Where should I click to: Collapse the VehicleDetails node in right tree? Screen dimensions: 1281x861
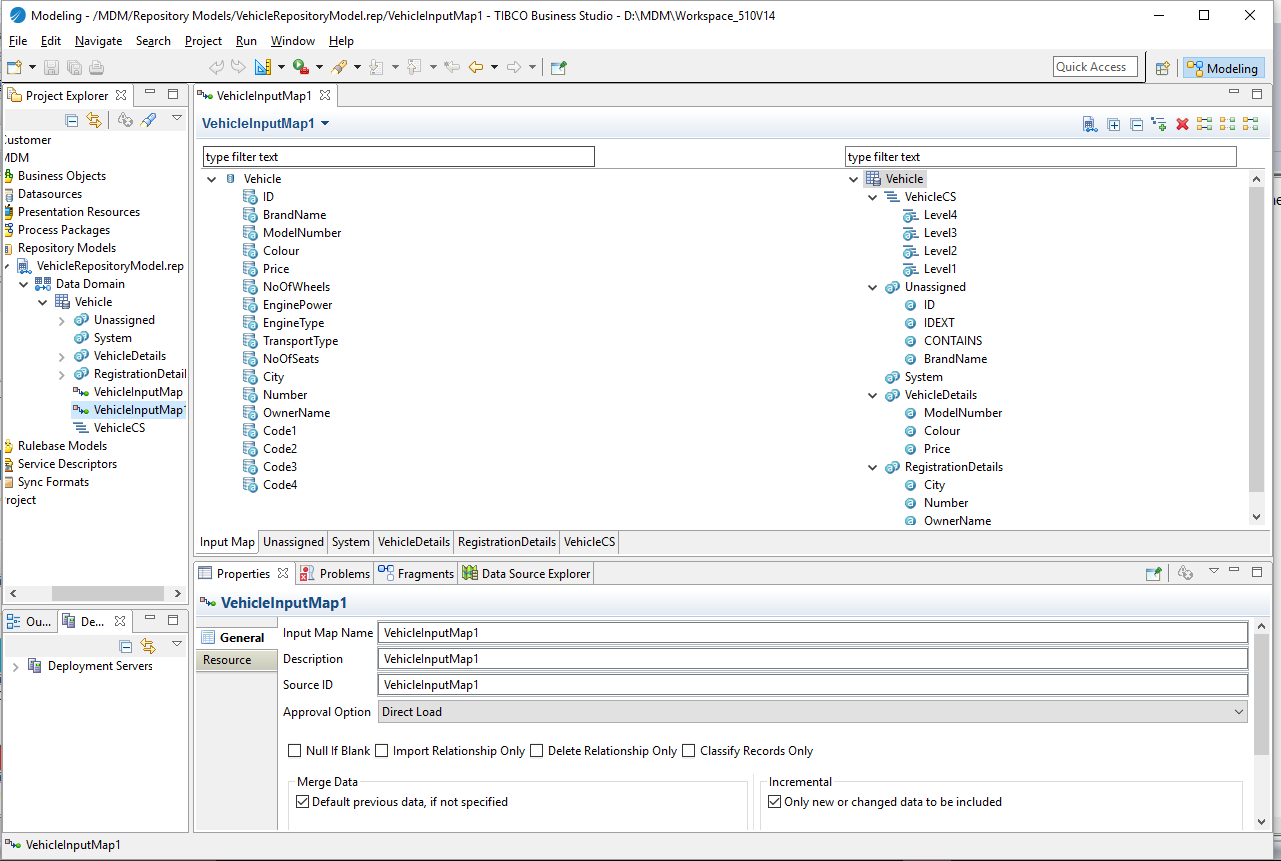coord(873,395)
